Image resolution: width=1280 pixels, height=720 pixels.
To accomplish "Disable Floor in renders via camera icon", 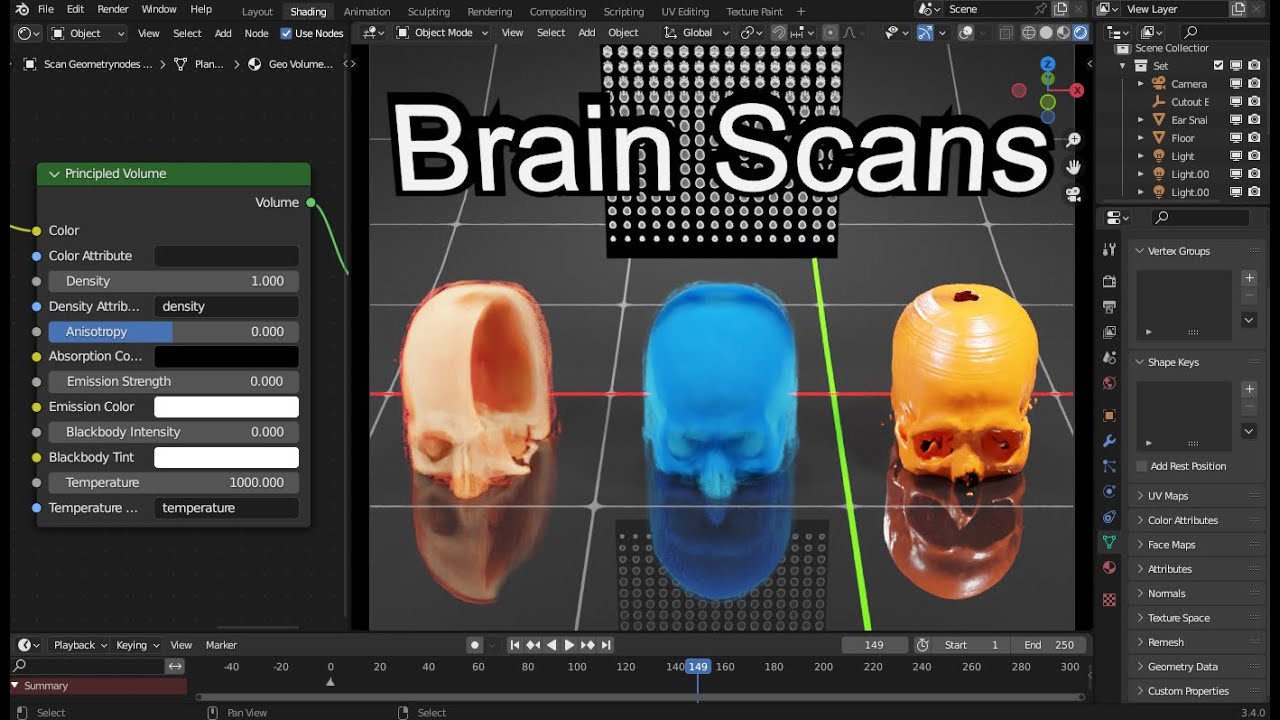I will coord(1254,138).
